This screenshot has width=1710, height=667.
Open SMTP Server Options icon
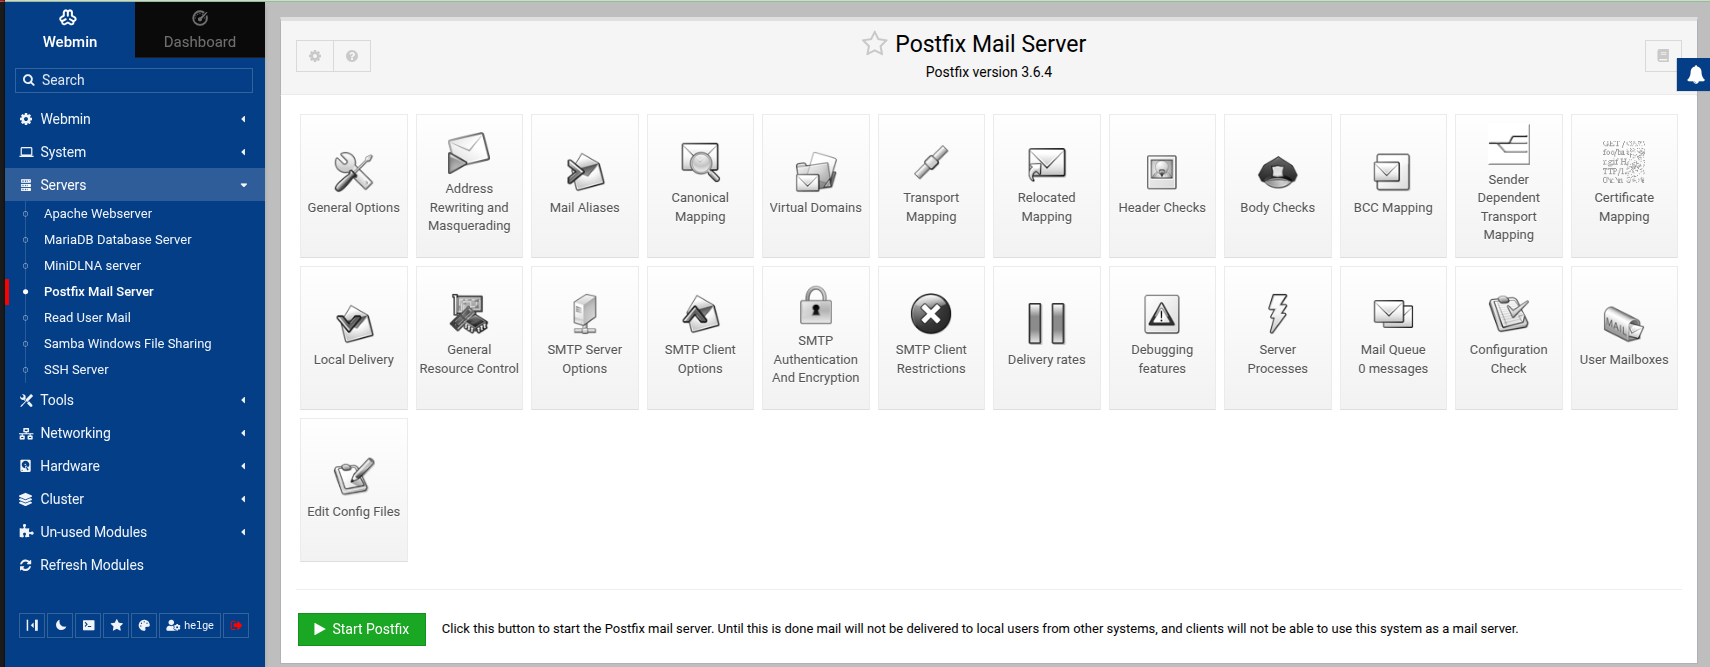584,337
